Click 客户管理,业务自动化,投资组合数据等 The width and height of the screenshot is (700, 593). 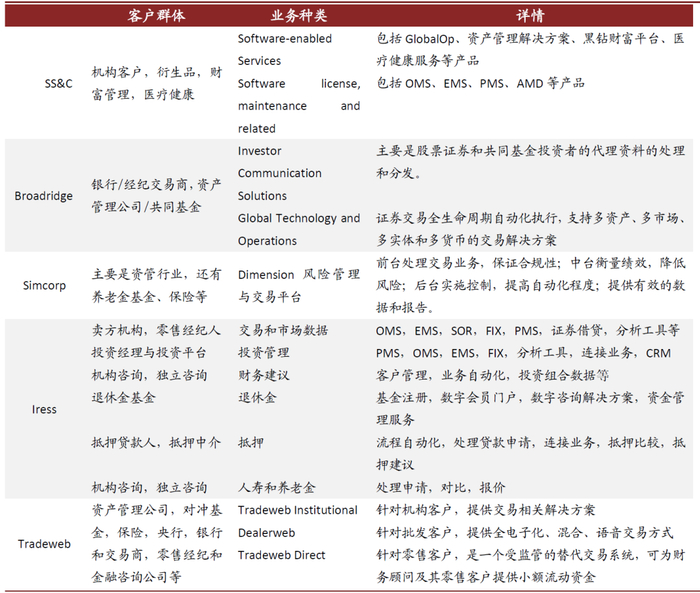(x=492, y=375)
